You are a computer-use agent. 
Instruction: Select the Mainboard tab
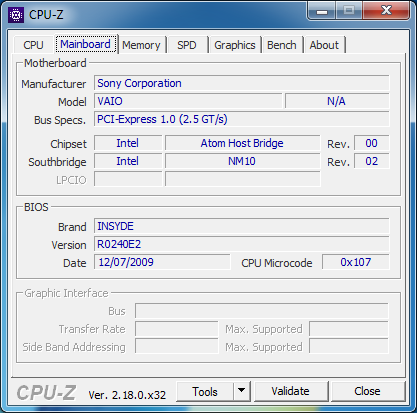pyautogui.click(x=86, y=44)
